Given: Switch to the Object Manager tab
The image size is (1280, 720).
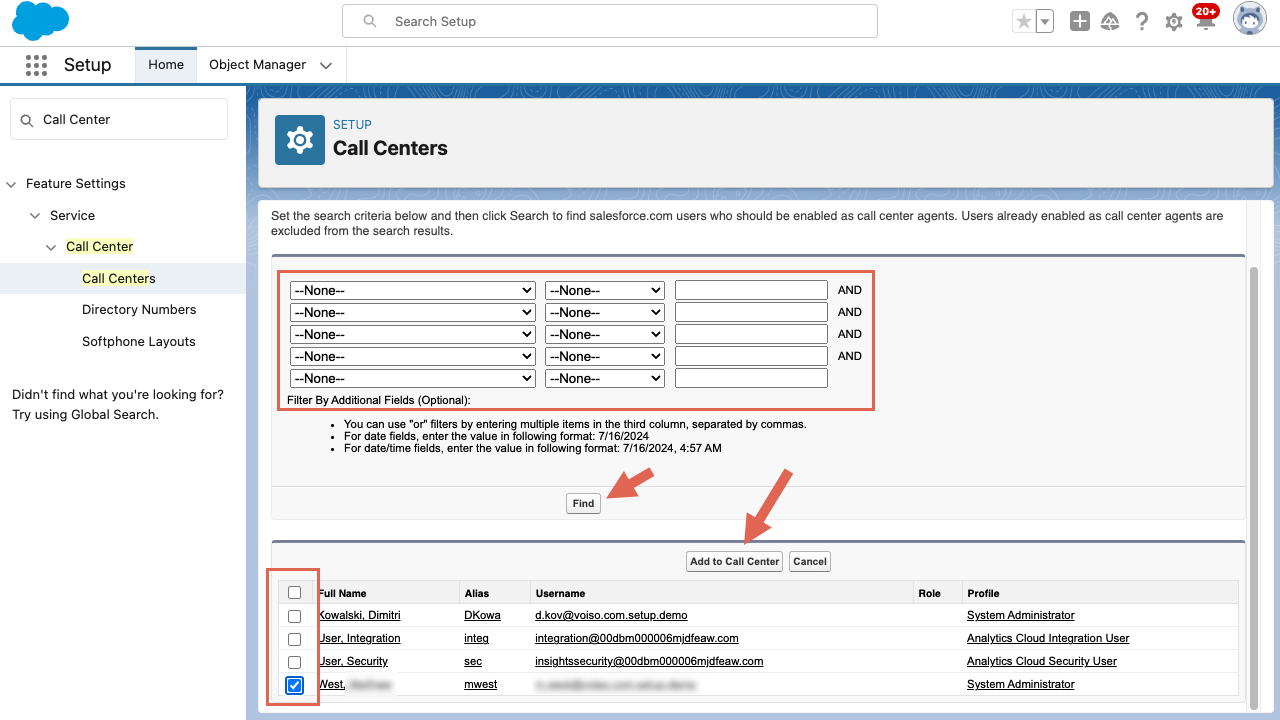Looking at the screenshot, I should (258, 65).
